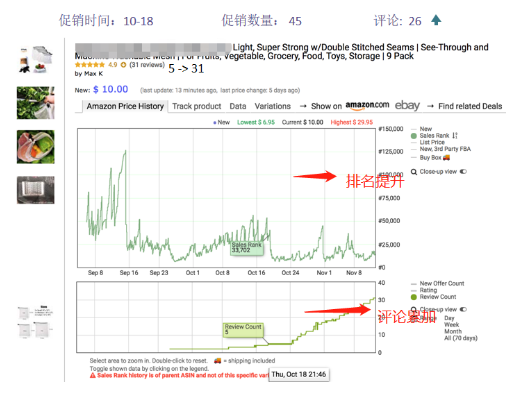Image resolution: width=509 pixels, height=402 pixels.
Task: Toggle the Review Count legend dot
Action: point(414,297)
